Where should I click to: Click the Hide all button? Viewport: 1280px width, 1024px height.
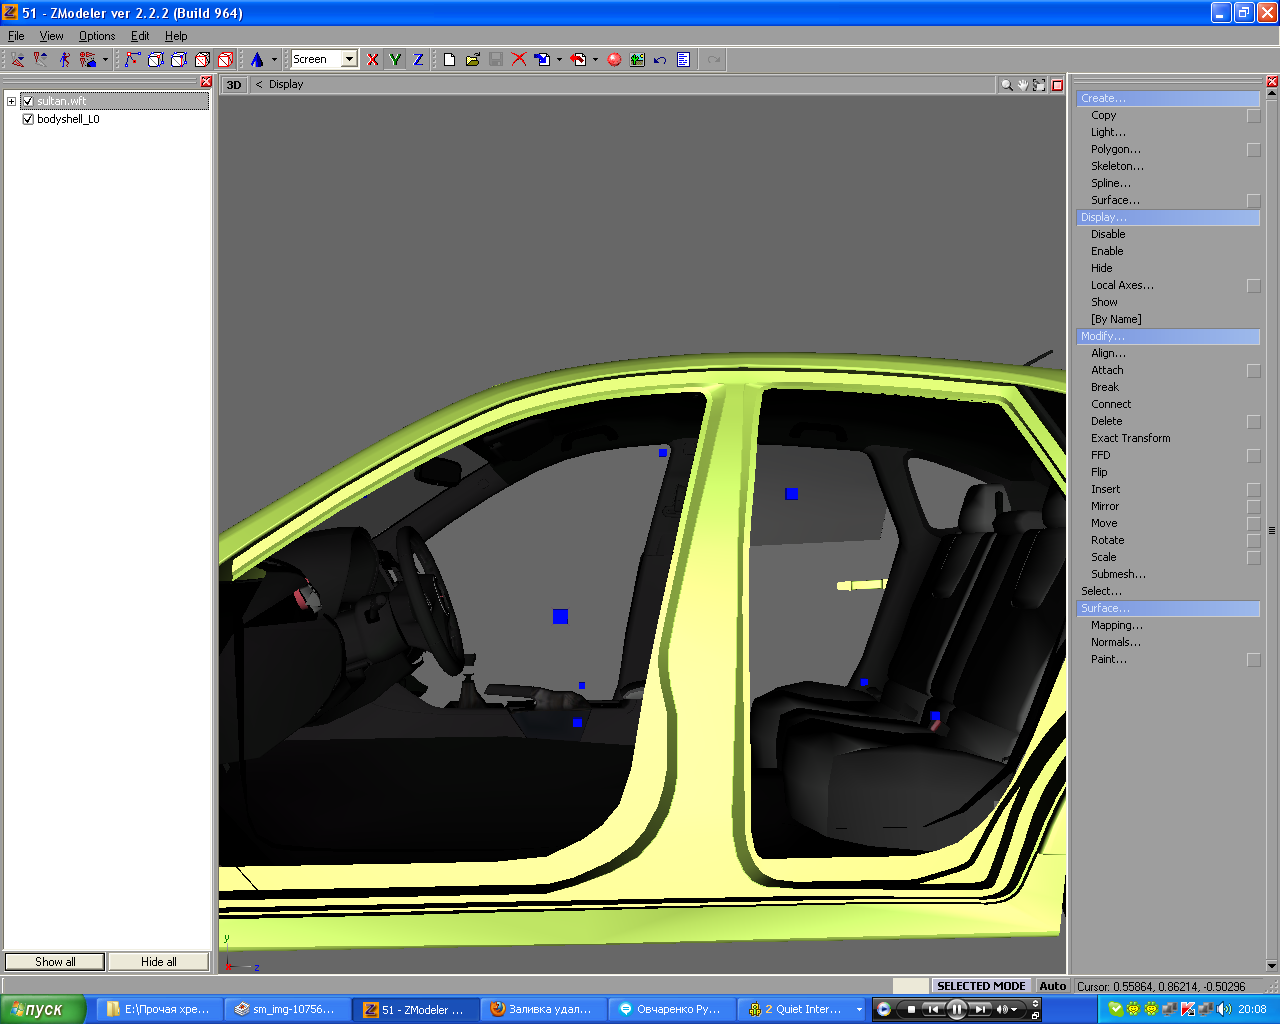[x=159, y=962]
